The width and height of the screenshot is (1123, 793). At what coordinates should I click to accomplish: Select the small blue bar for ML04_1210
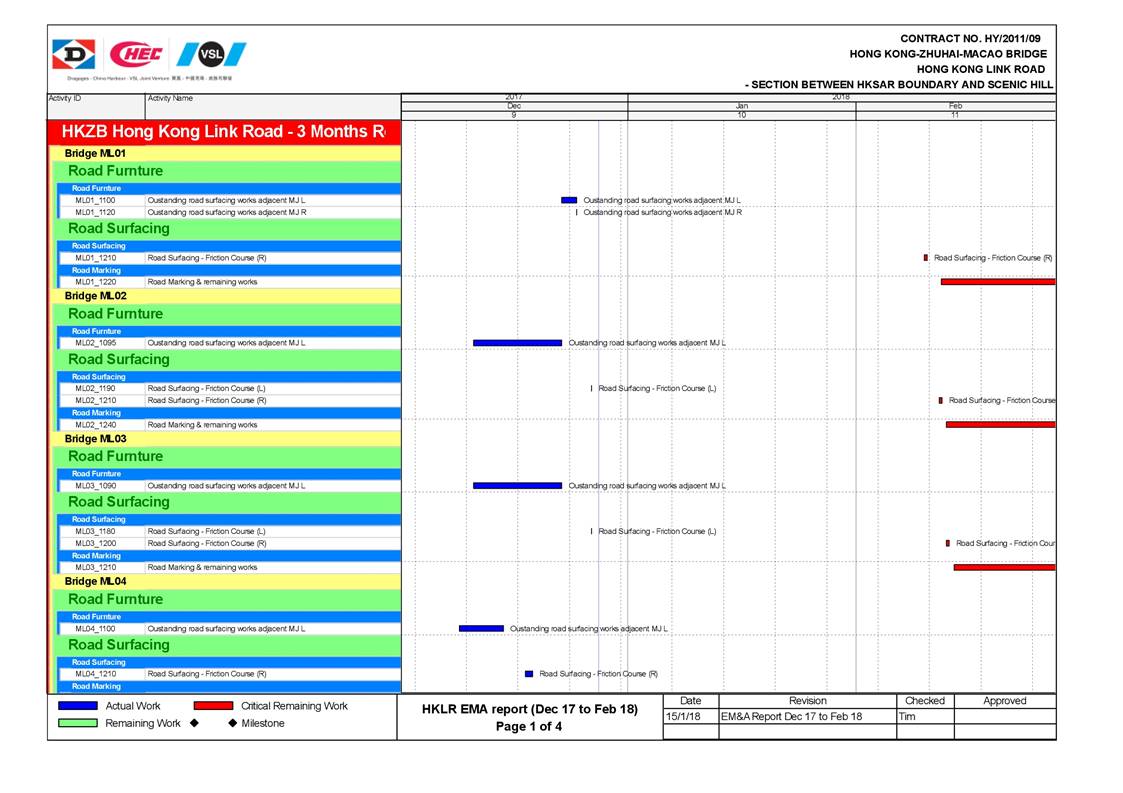tap(529, 674)
